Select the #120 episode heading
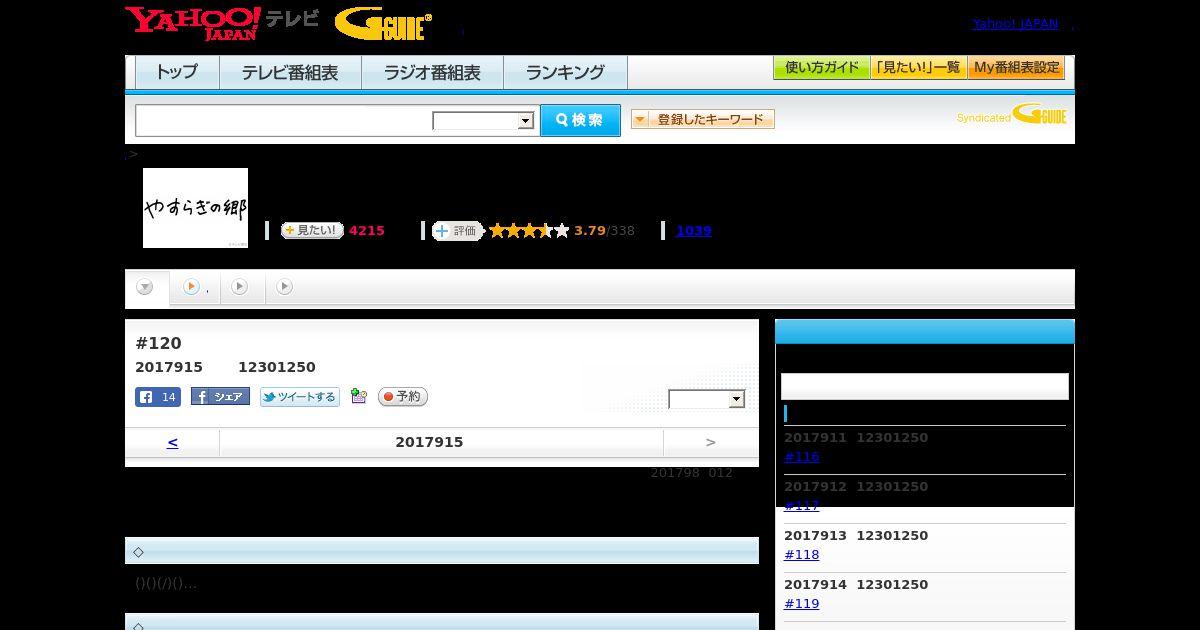The image size is (1200, 630). click(158, 343)
